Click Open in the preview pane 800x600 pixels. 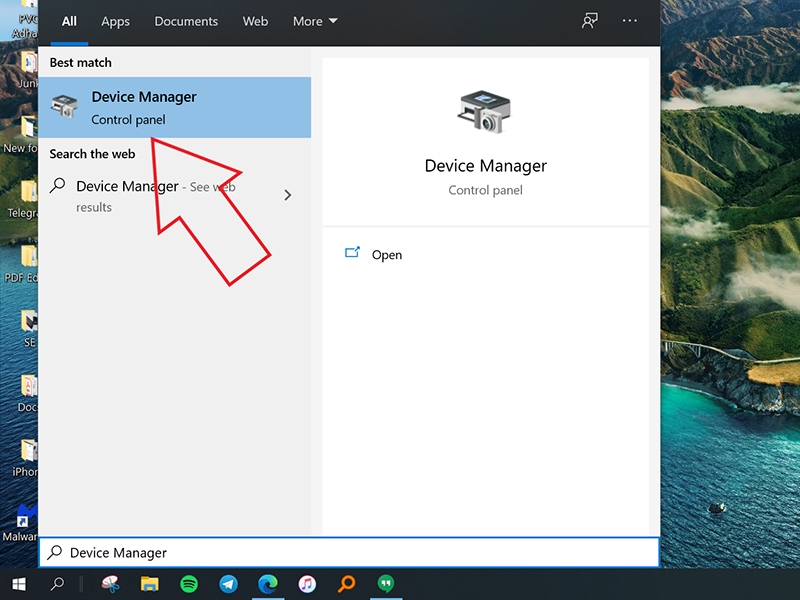[387, 255]
